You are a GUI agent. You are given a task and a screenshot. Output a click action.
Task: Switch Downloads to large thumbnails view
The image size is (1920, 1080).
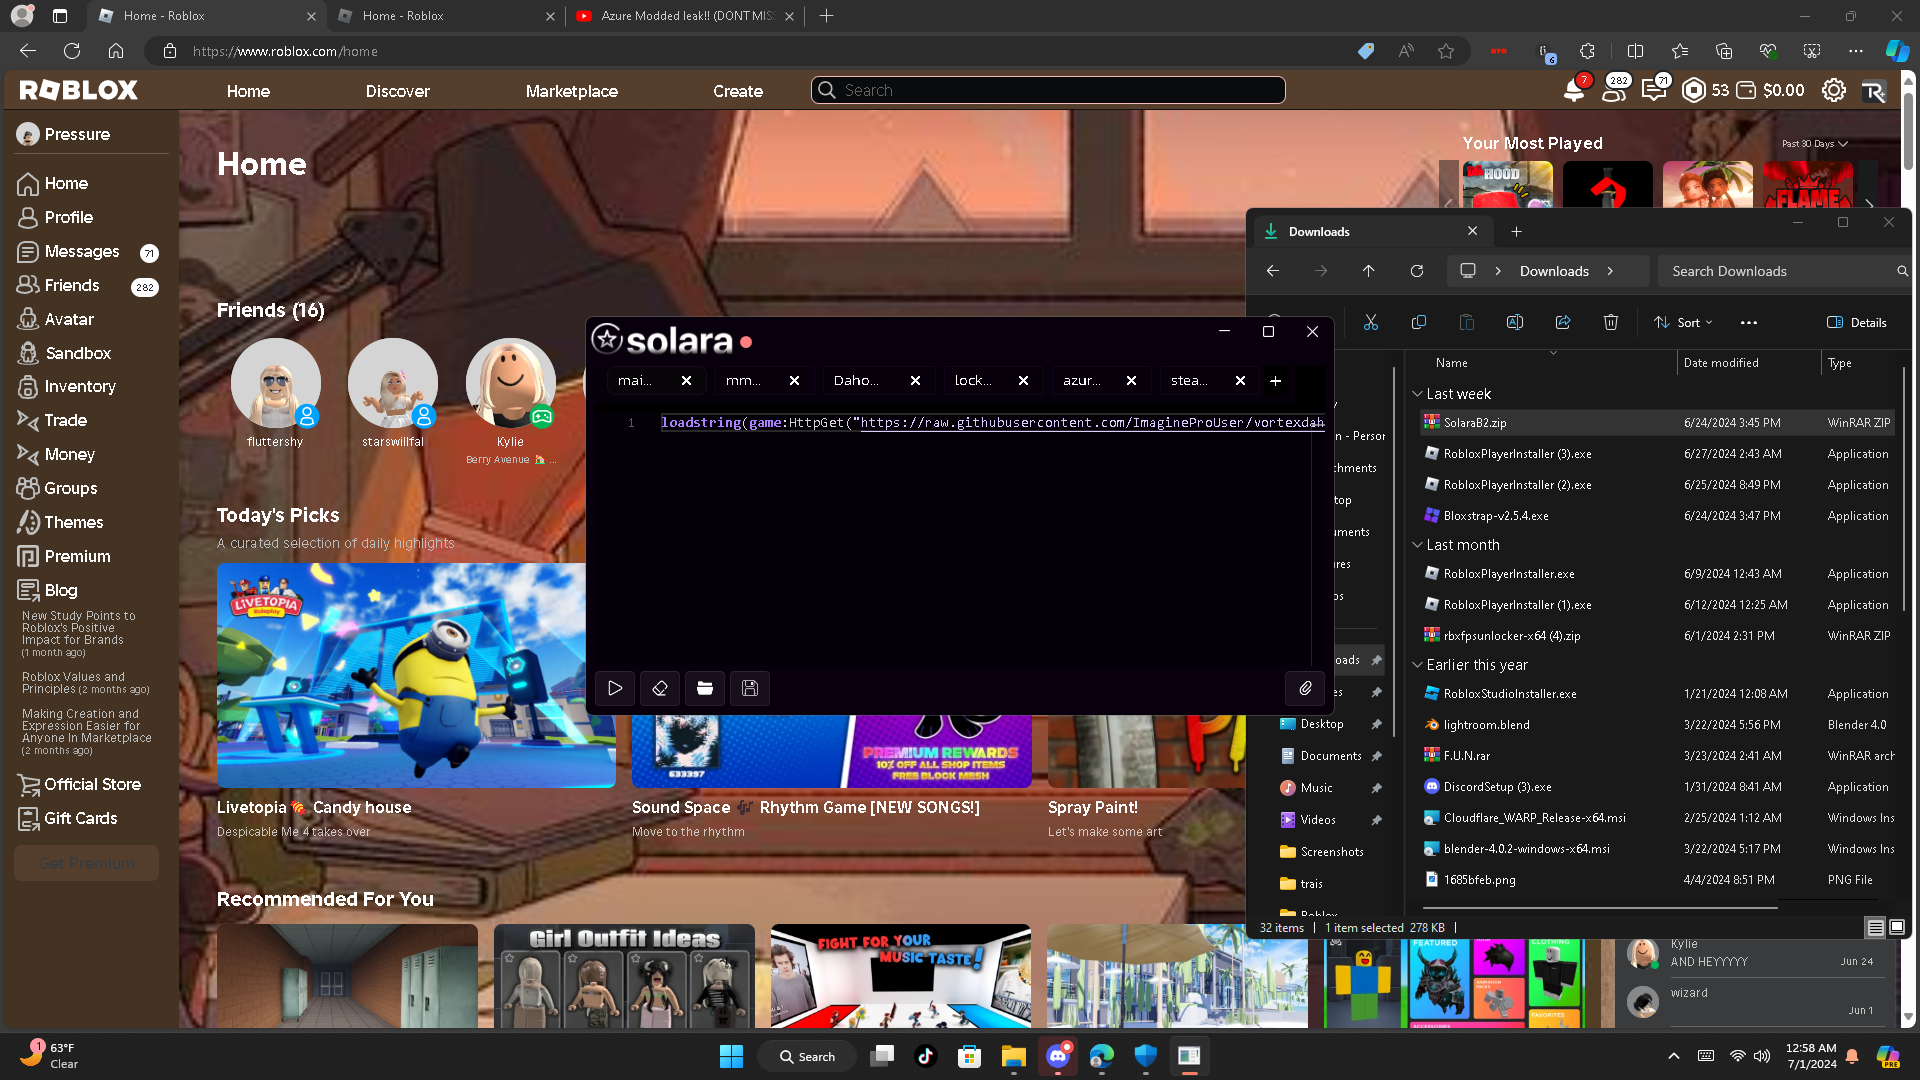point(1897,927)
